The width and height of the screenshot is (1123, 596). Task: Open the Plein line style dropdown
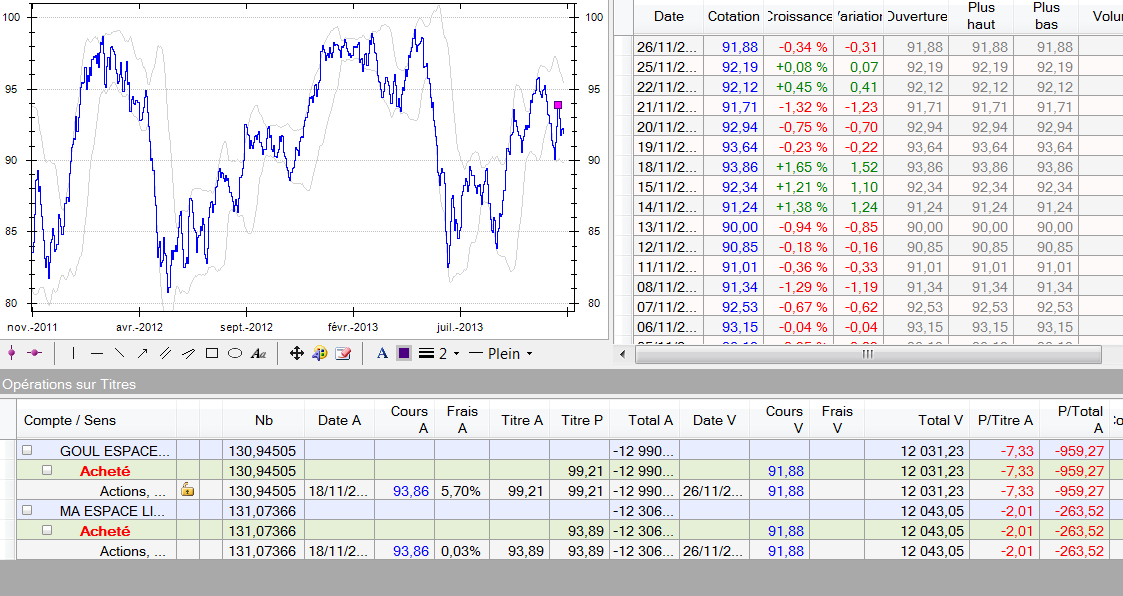(x=500, y=353)
